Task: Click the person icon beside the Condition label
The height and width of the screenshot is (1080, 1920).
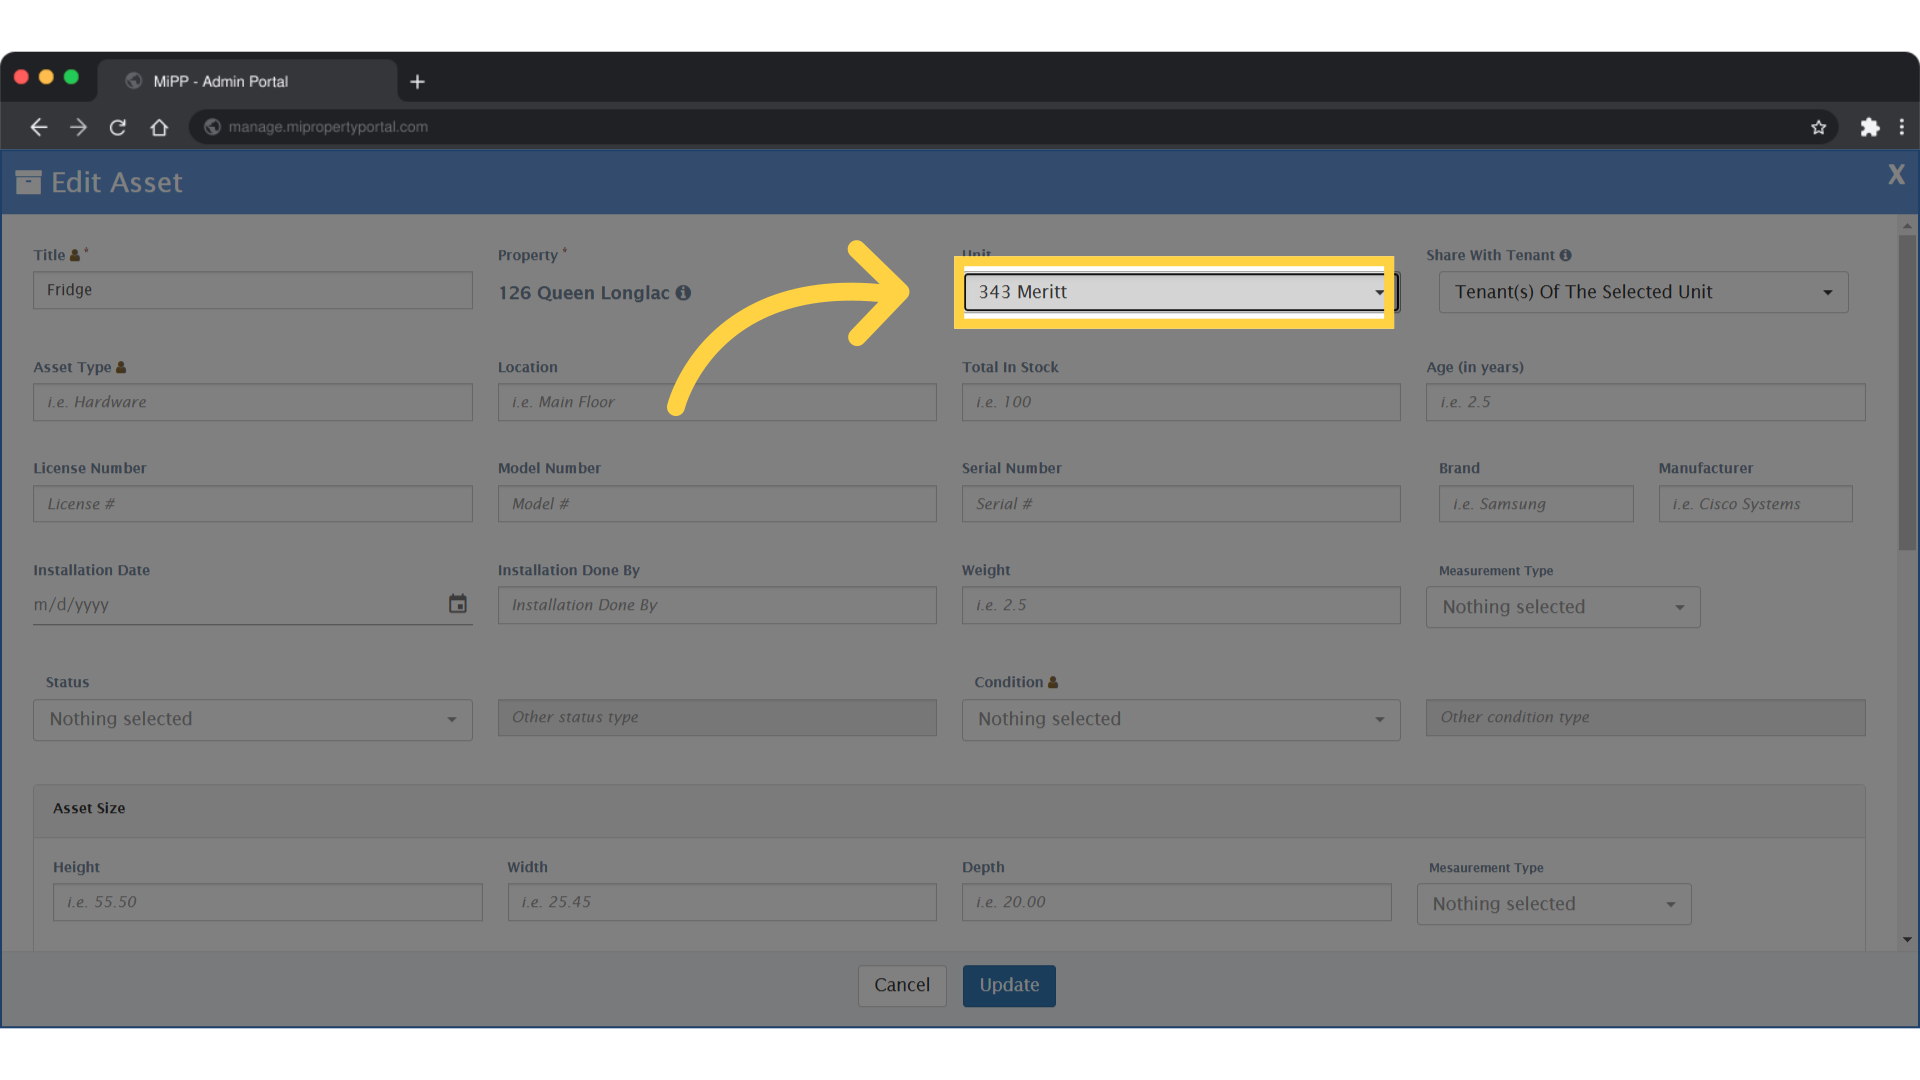Action: tap(1054, 682)
